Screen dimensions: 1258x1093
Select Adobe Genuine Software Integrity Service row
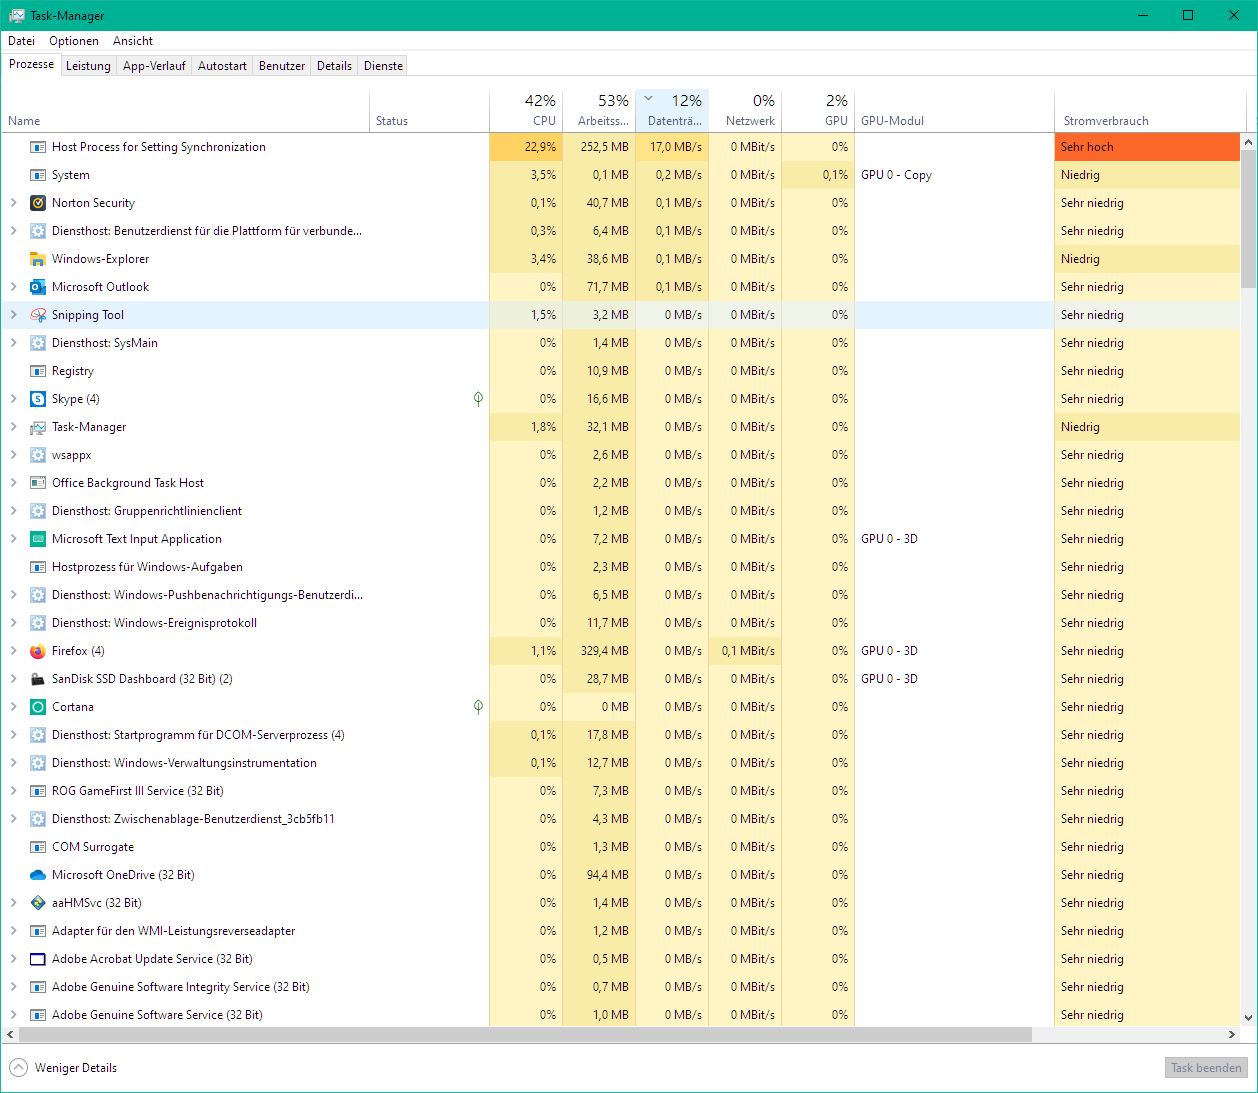click(621, 987)
